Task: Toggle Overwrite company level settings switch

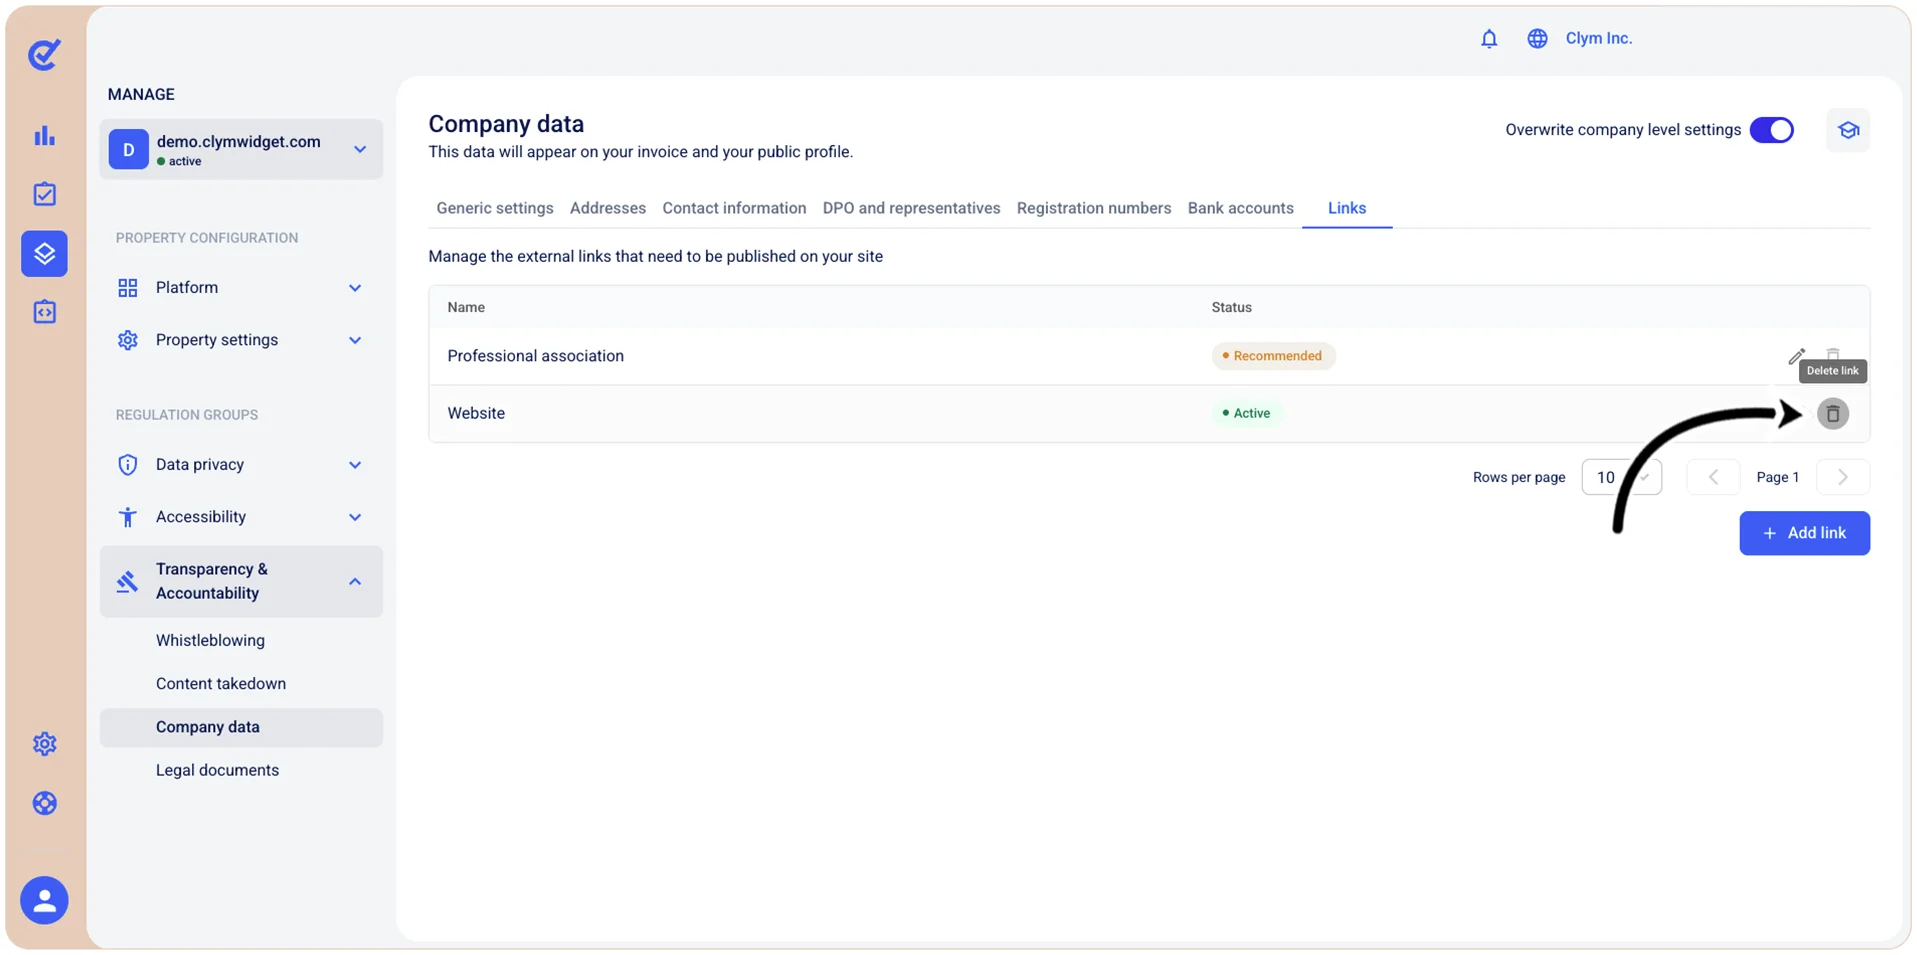Action: [1771, 130]
